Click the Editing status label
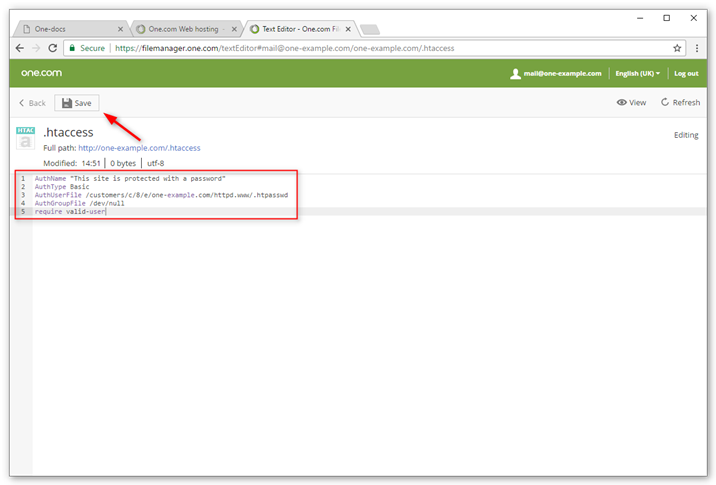This screenshot has height=485, width=716. point(686,135)
